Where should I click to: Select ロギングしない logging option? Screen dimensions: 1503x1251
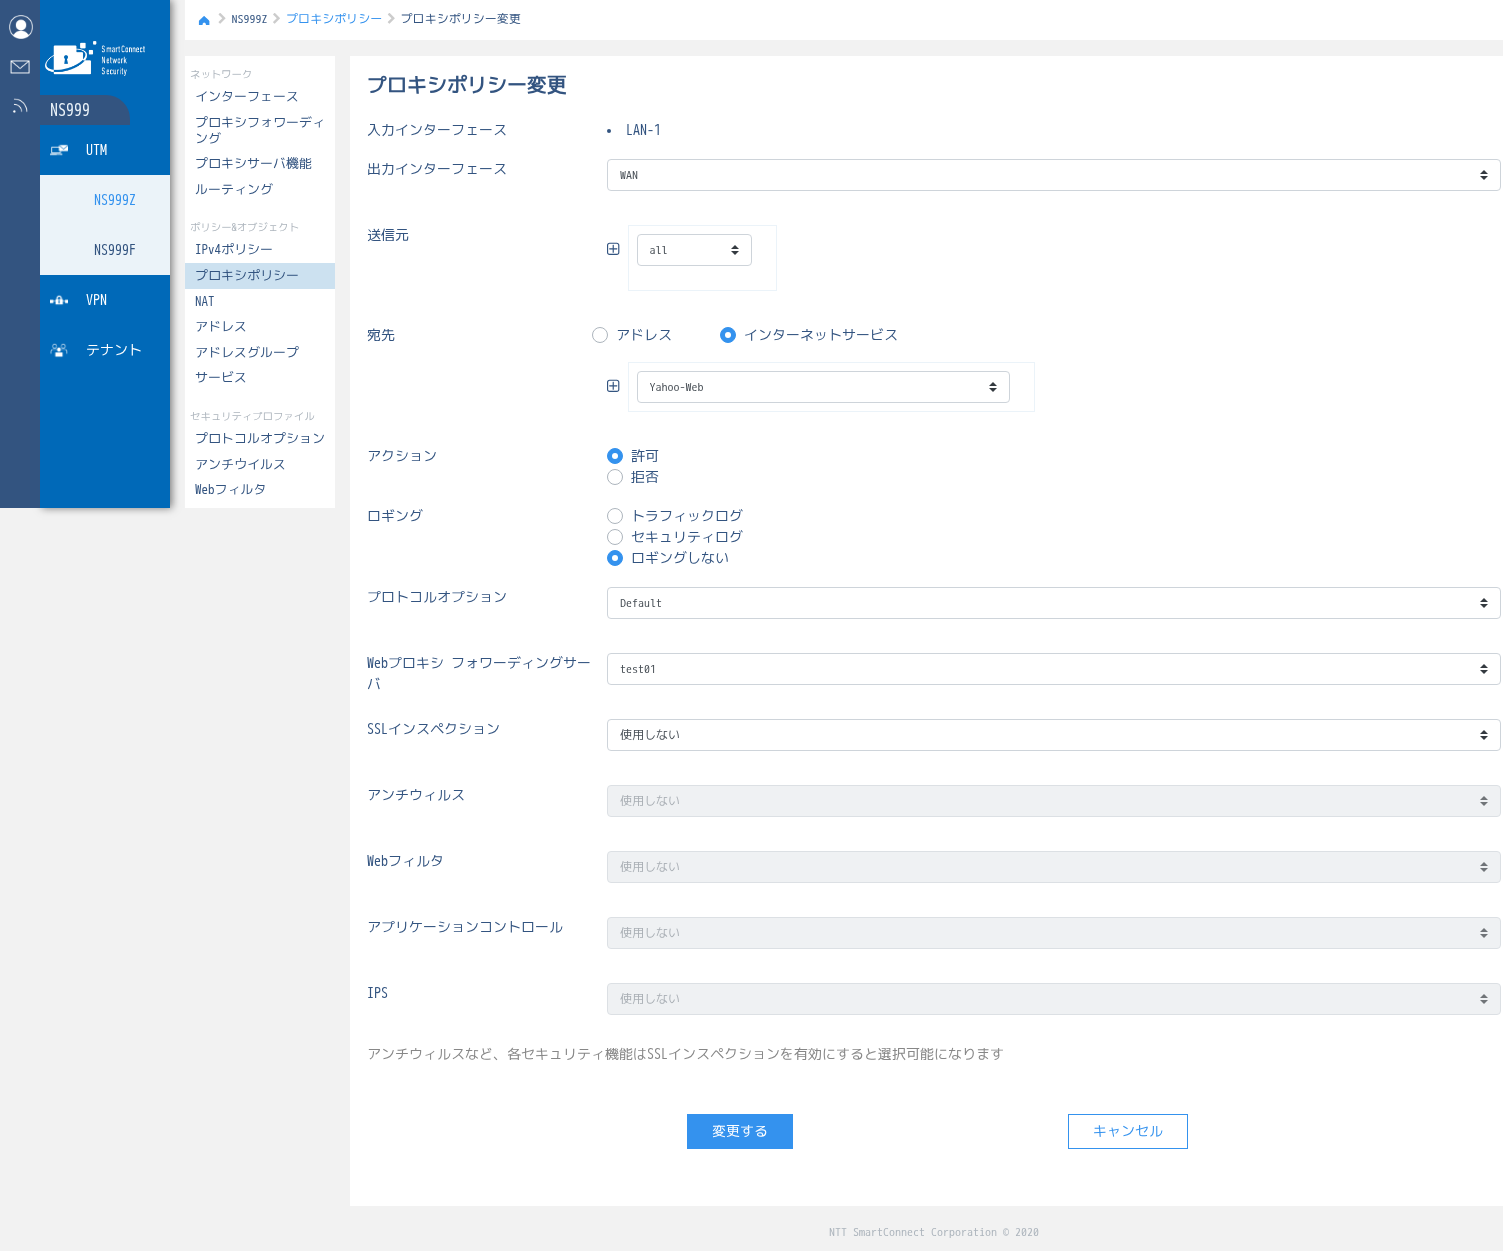click(615, 558)
